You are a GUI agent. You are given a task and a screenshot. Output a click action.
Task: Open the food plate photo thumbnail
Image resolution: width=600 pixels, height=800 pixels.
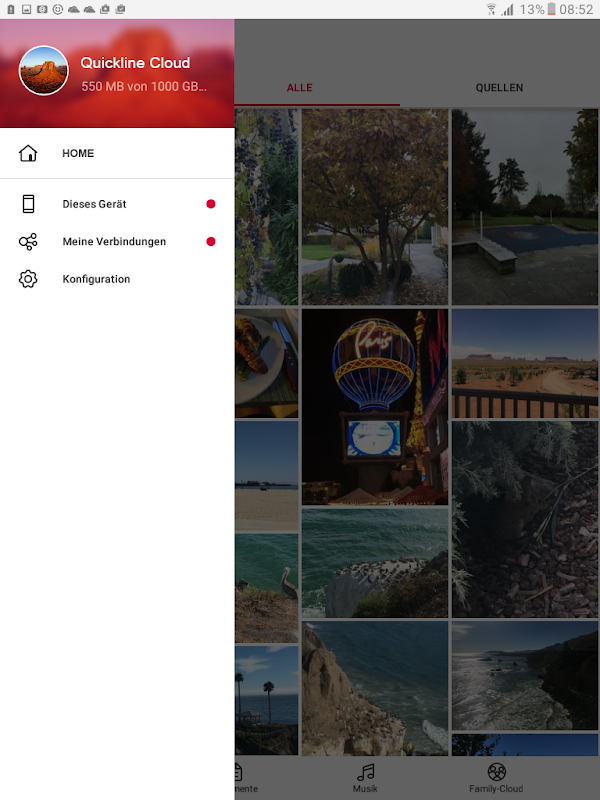(266, 363)
